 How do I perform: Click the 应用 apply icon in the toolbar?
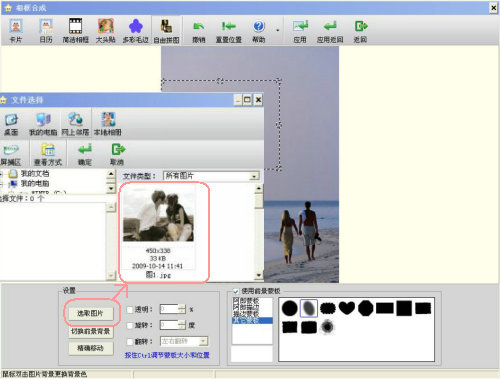(300, 30)
